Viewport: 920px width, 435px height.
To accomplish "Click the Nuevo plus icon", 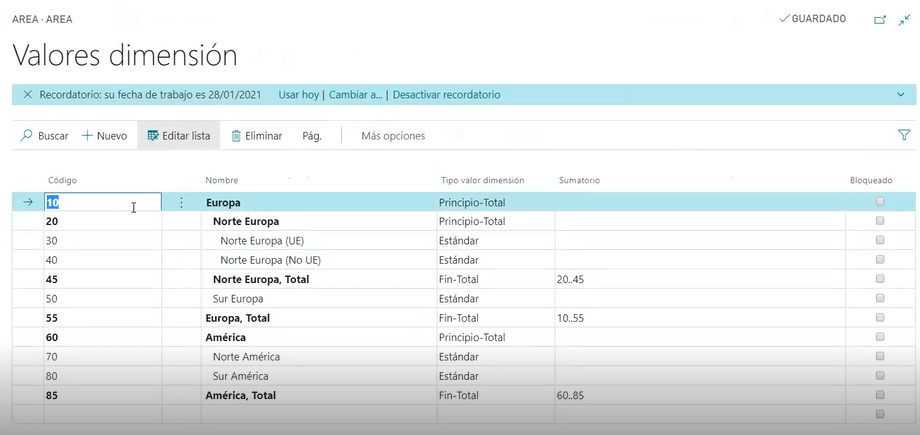I will click(x=87, y=136).
